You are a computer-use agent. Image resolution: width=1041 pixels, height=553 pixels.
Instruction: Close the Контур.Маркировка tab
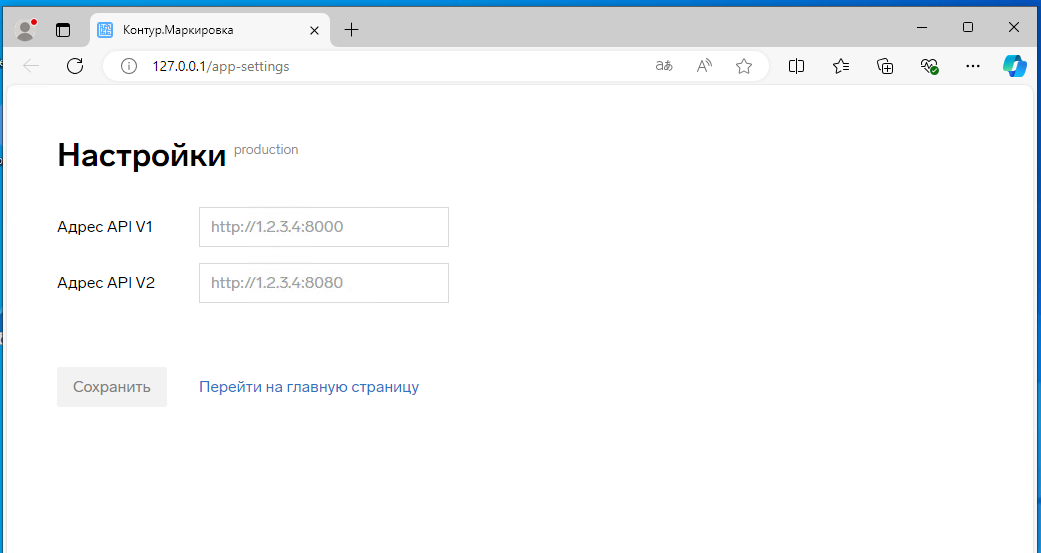pyautogui.click(x=315, y=30)
